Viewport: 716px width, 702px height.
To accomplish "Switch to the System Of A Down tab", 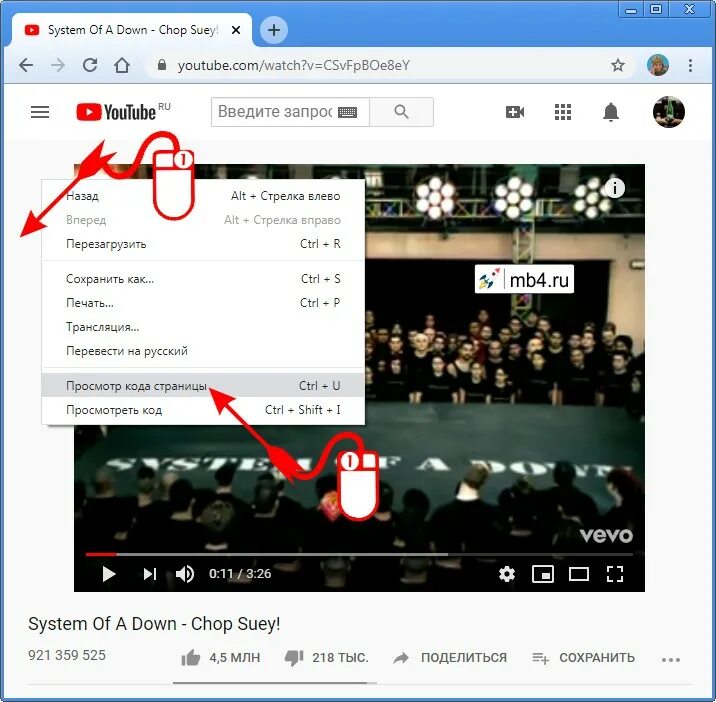I will (x=132, y=30).
